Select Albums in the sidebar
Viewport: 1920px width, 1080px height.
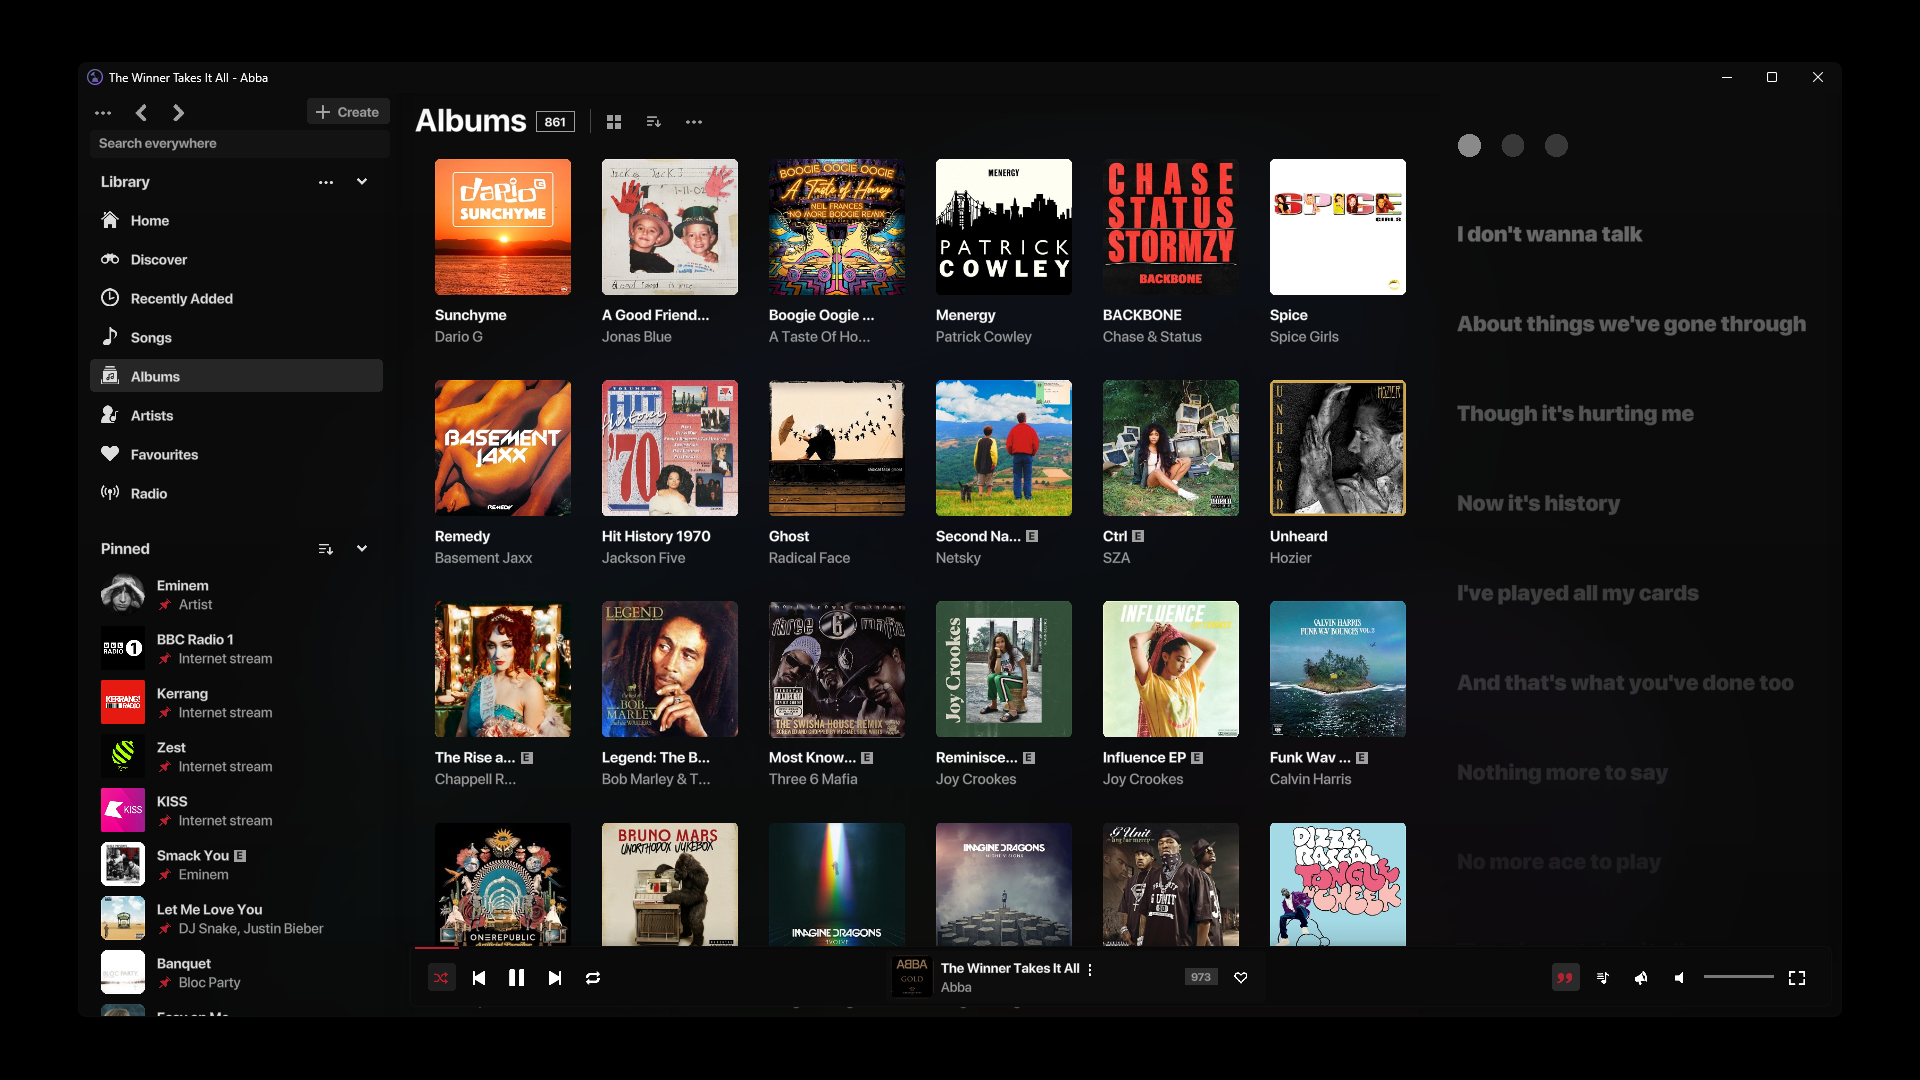click(x=236, y=376)
